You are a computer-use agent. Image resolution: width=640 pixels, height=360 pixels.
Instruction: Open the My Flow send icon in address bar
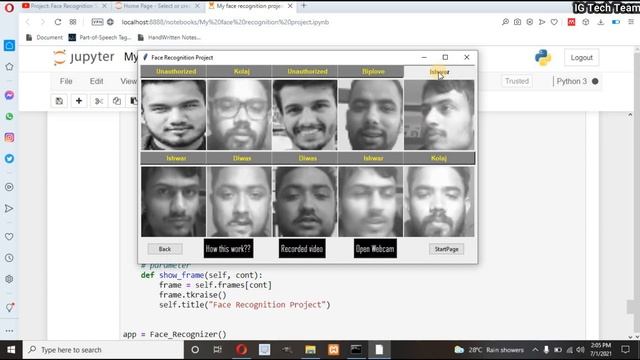542,22
